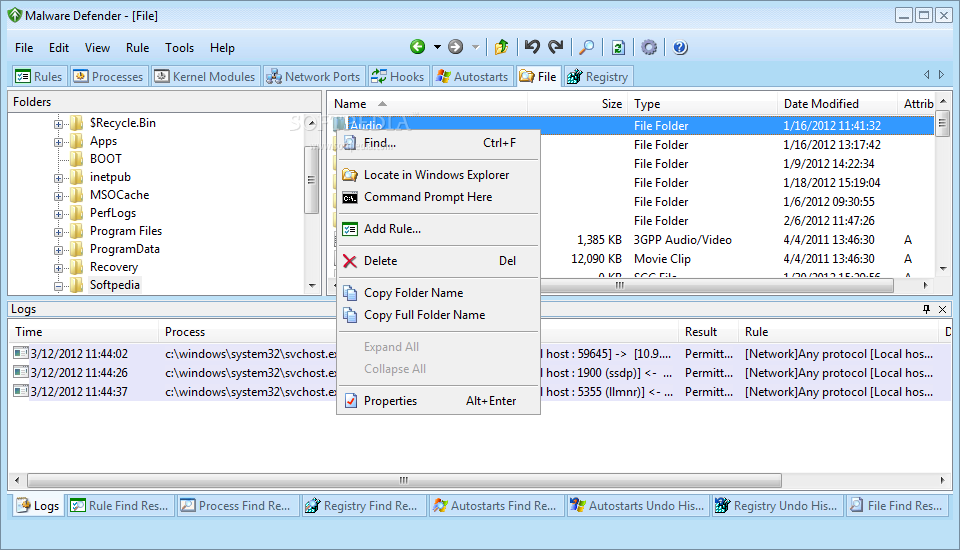Sort file list by Date Modified column
This screenshot has width=960, height=550.
[837, 104]
